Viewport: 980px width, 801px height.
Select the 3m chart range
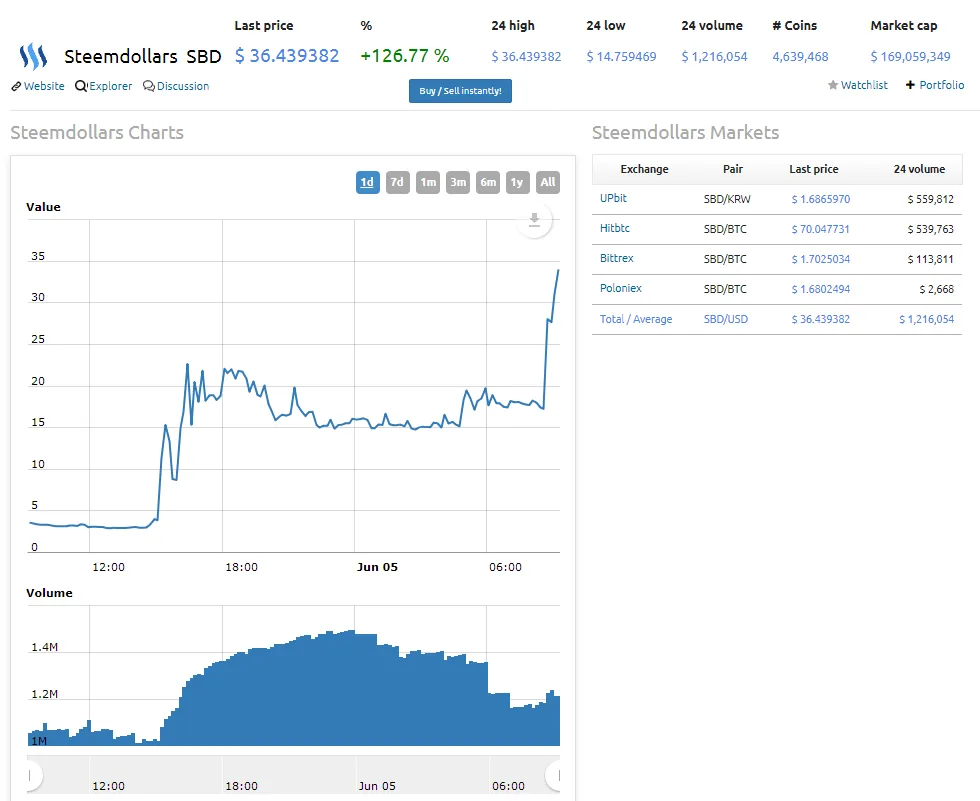click(458, 182)
